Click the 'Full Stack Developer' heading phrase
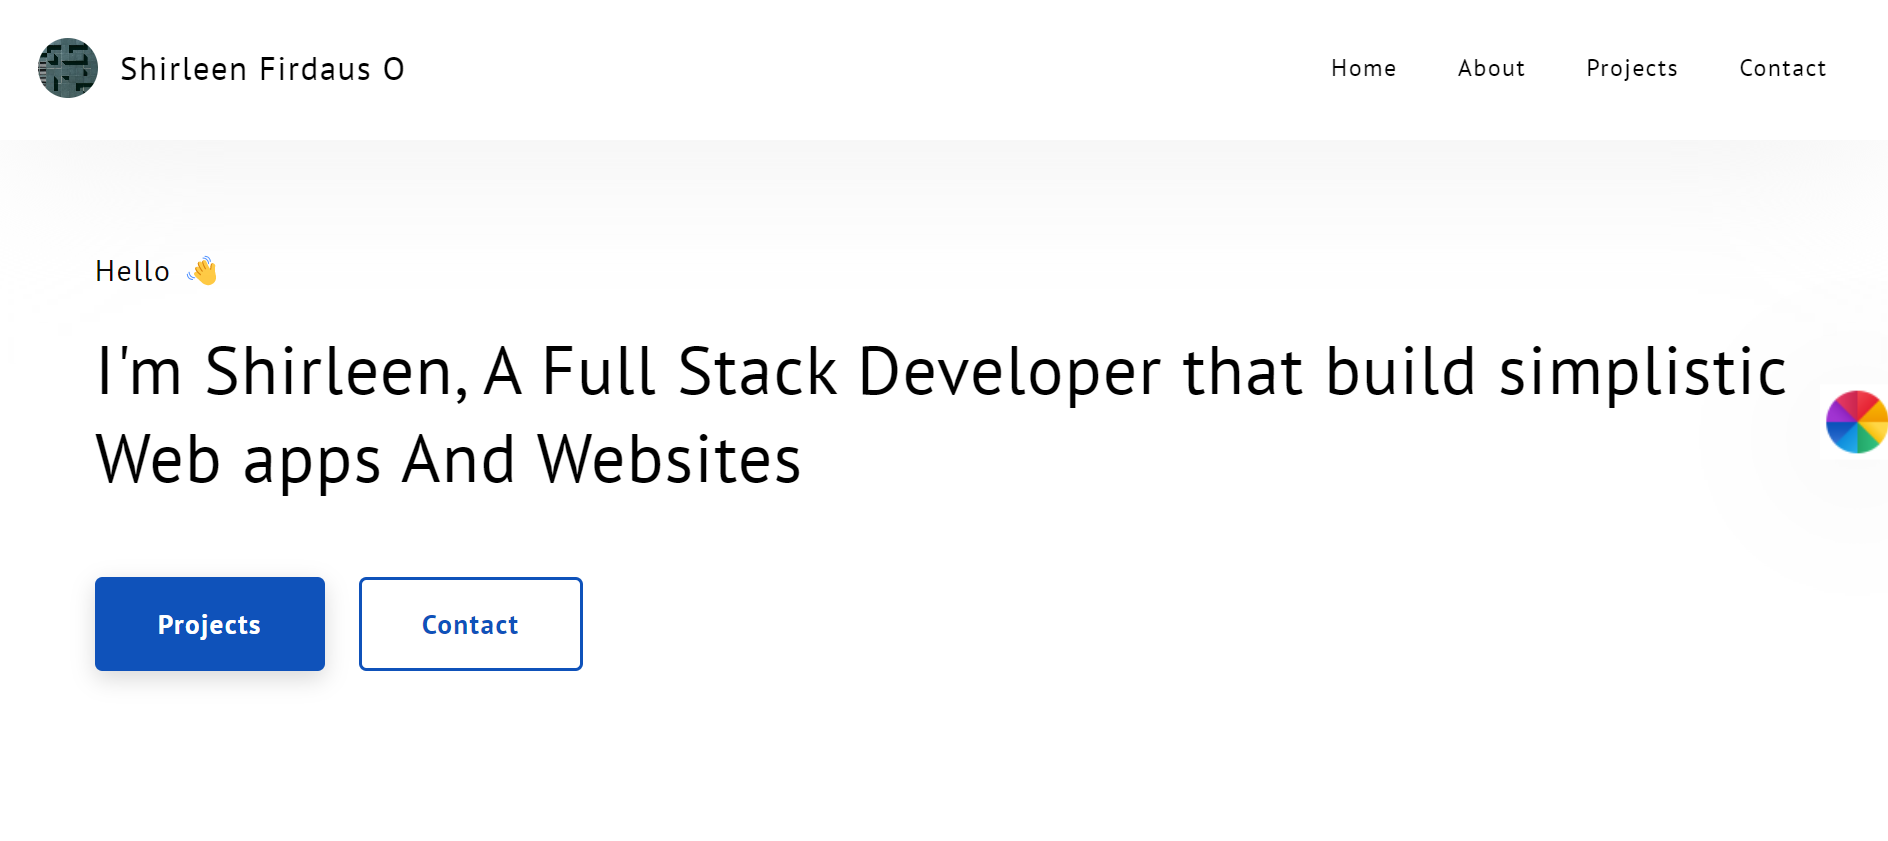The width and height of the screenshot is (1888, 841). 851,372
